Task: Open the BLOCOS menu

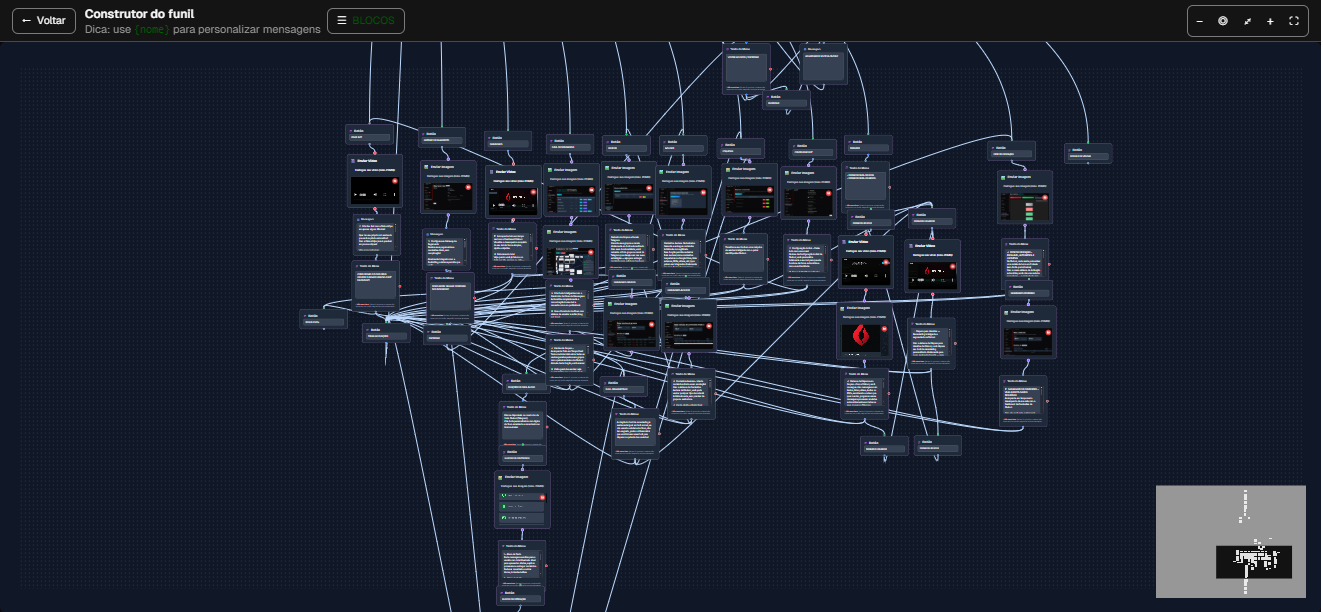Action: (366, 21)
